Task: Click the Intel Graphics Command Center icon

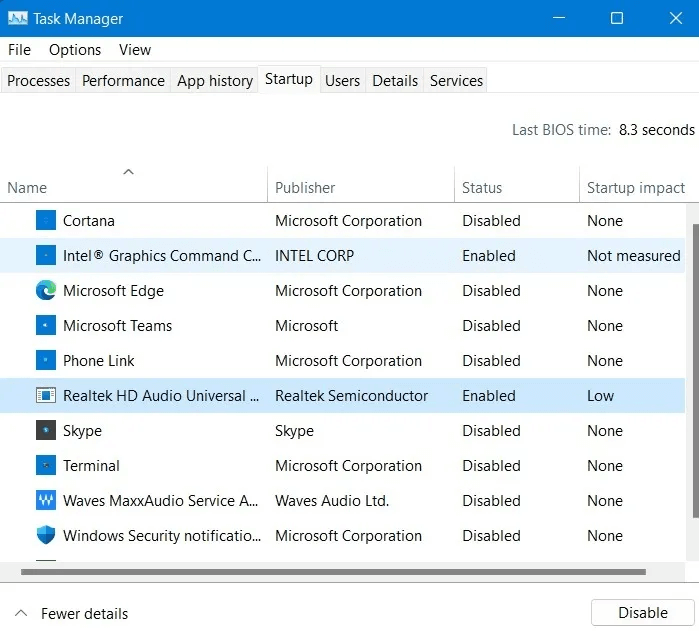Action: point(46,256)
